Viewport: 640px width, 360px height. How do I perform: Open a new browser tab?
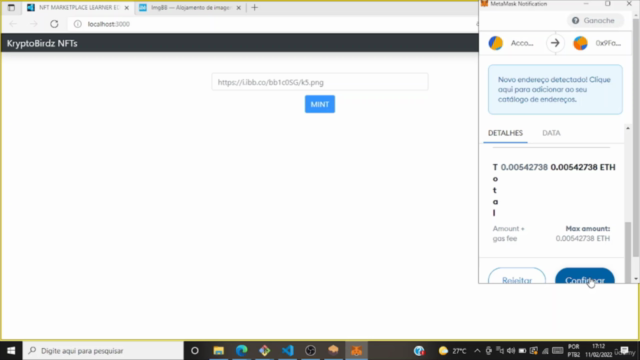pyautogui.click(x=255, y=7)
